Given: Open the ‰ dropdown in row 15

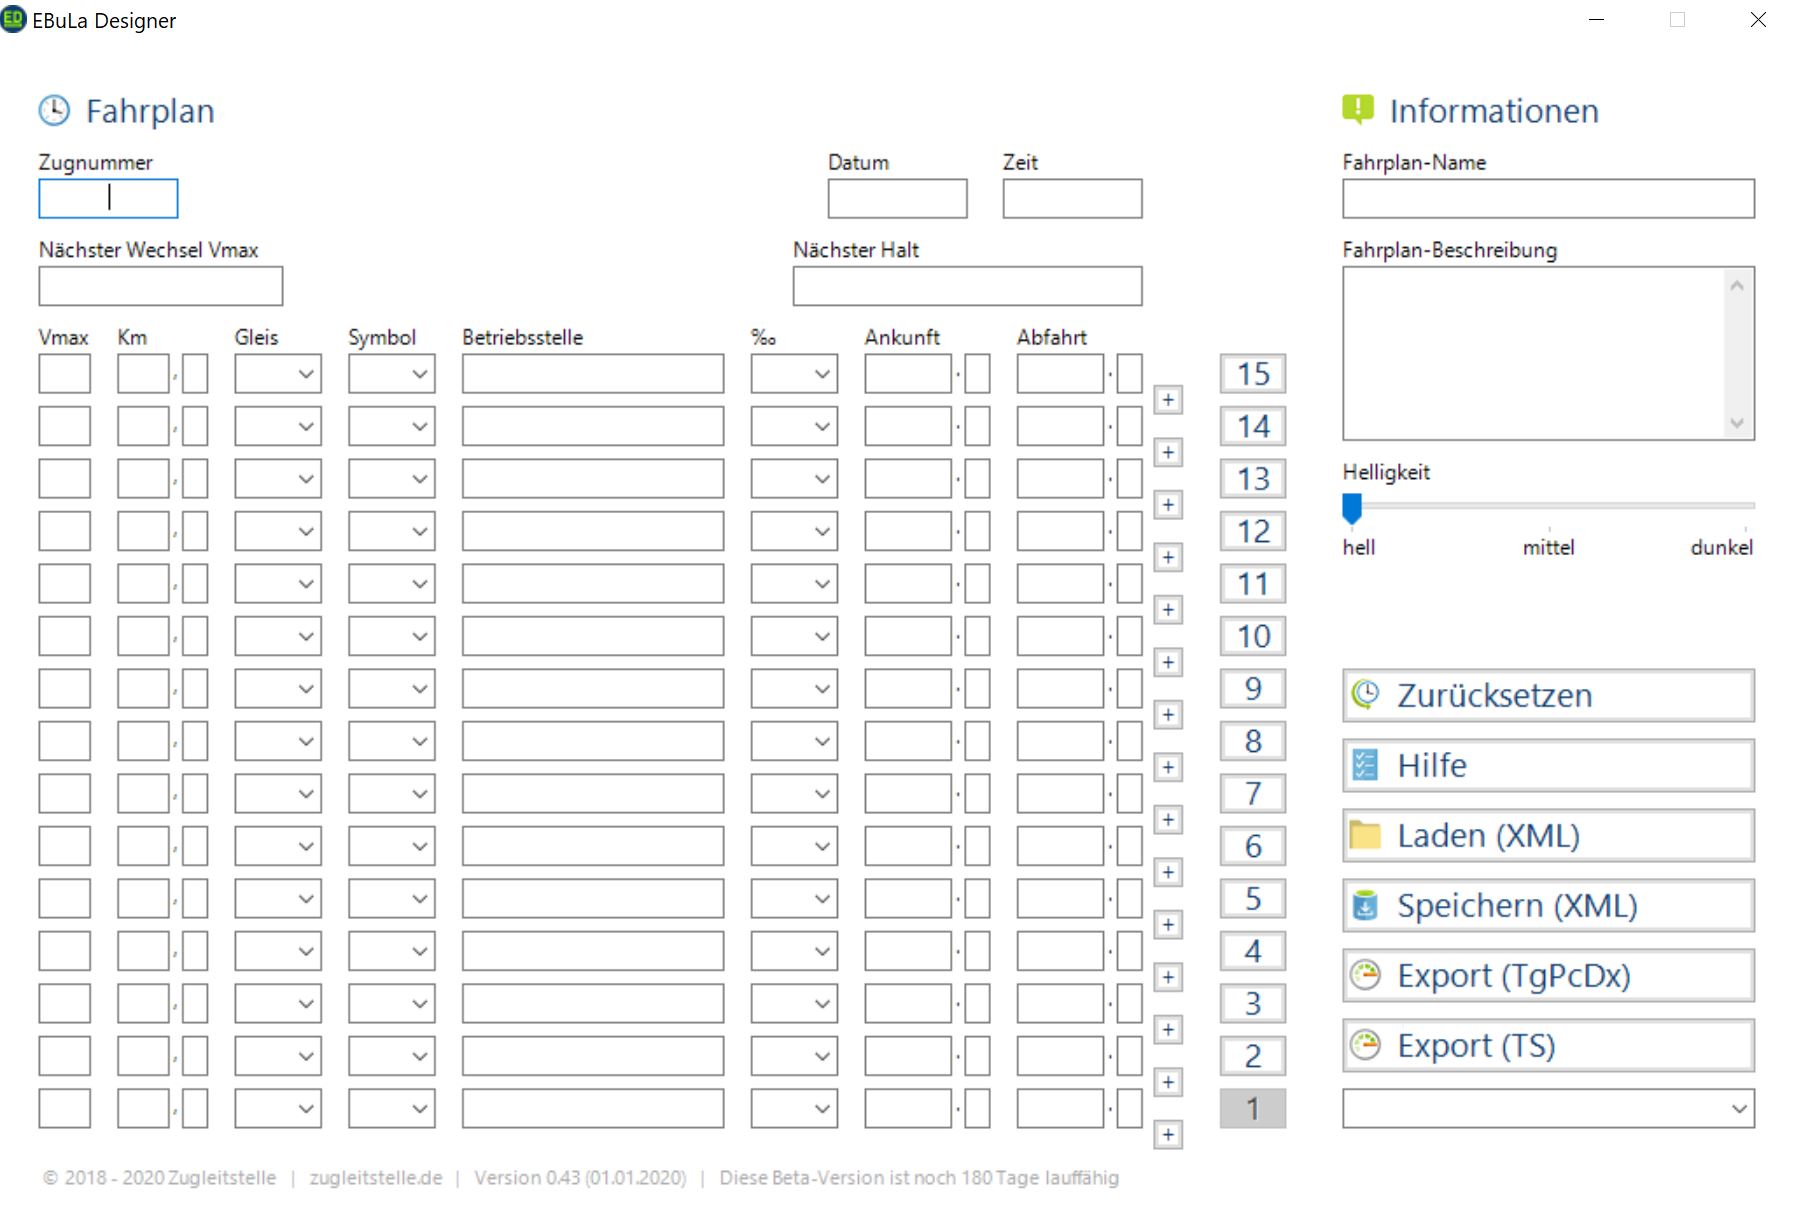Looking at the screenshot, I should pyautogui.click(x=794, y=374).
